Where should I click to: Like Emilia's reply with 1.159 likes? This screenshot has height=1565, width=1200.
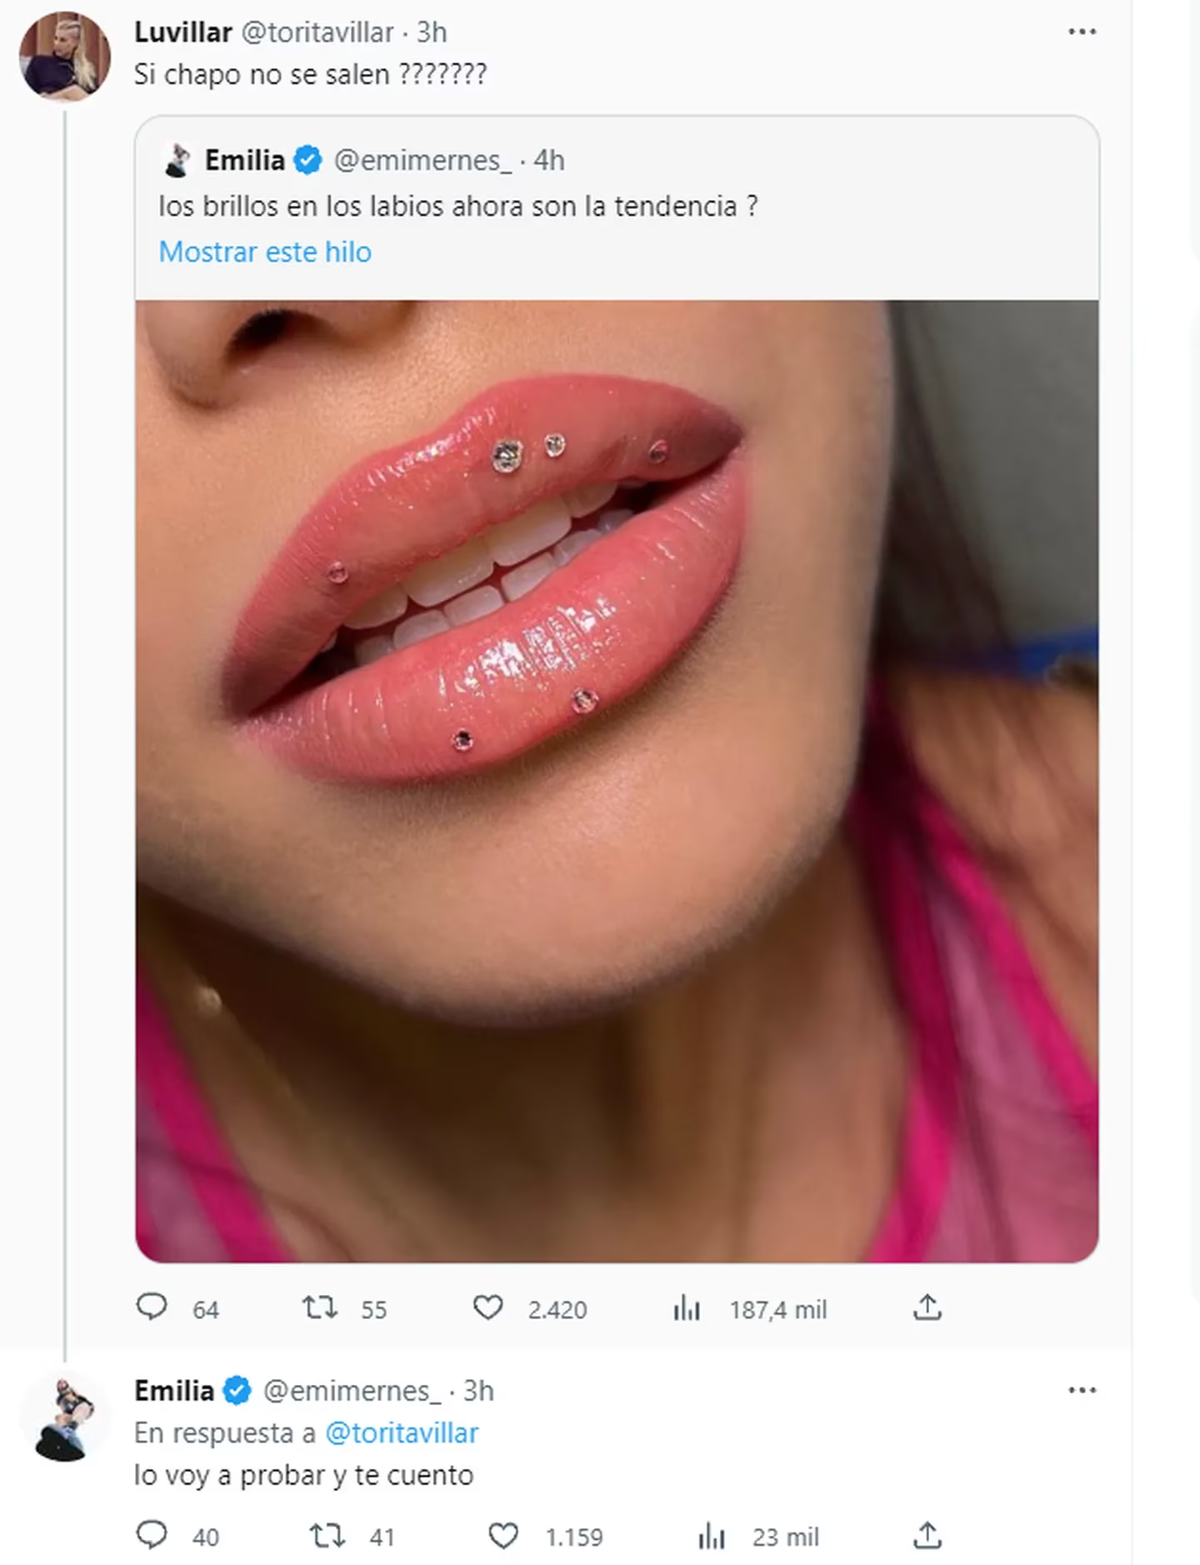[x=503, y=1535]
